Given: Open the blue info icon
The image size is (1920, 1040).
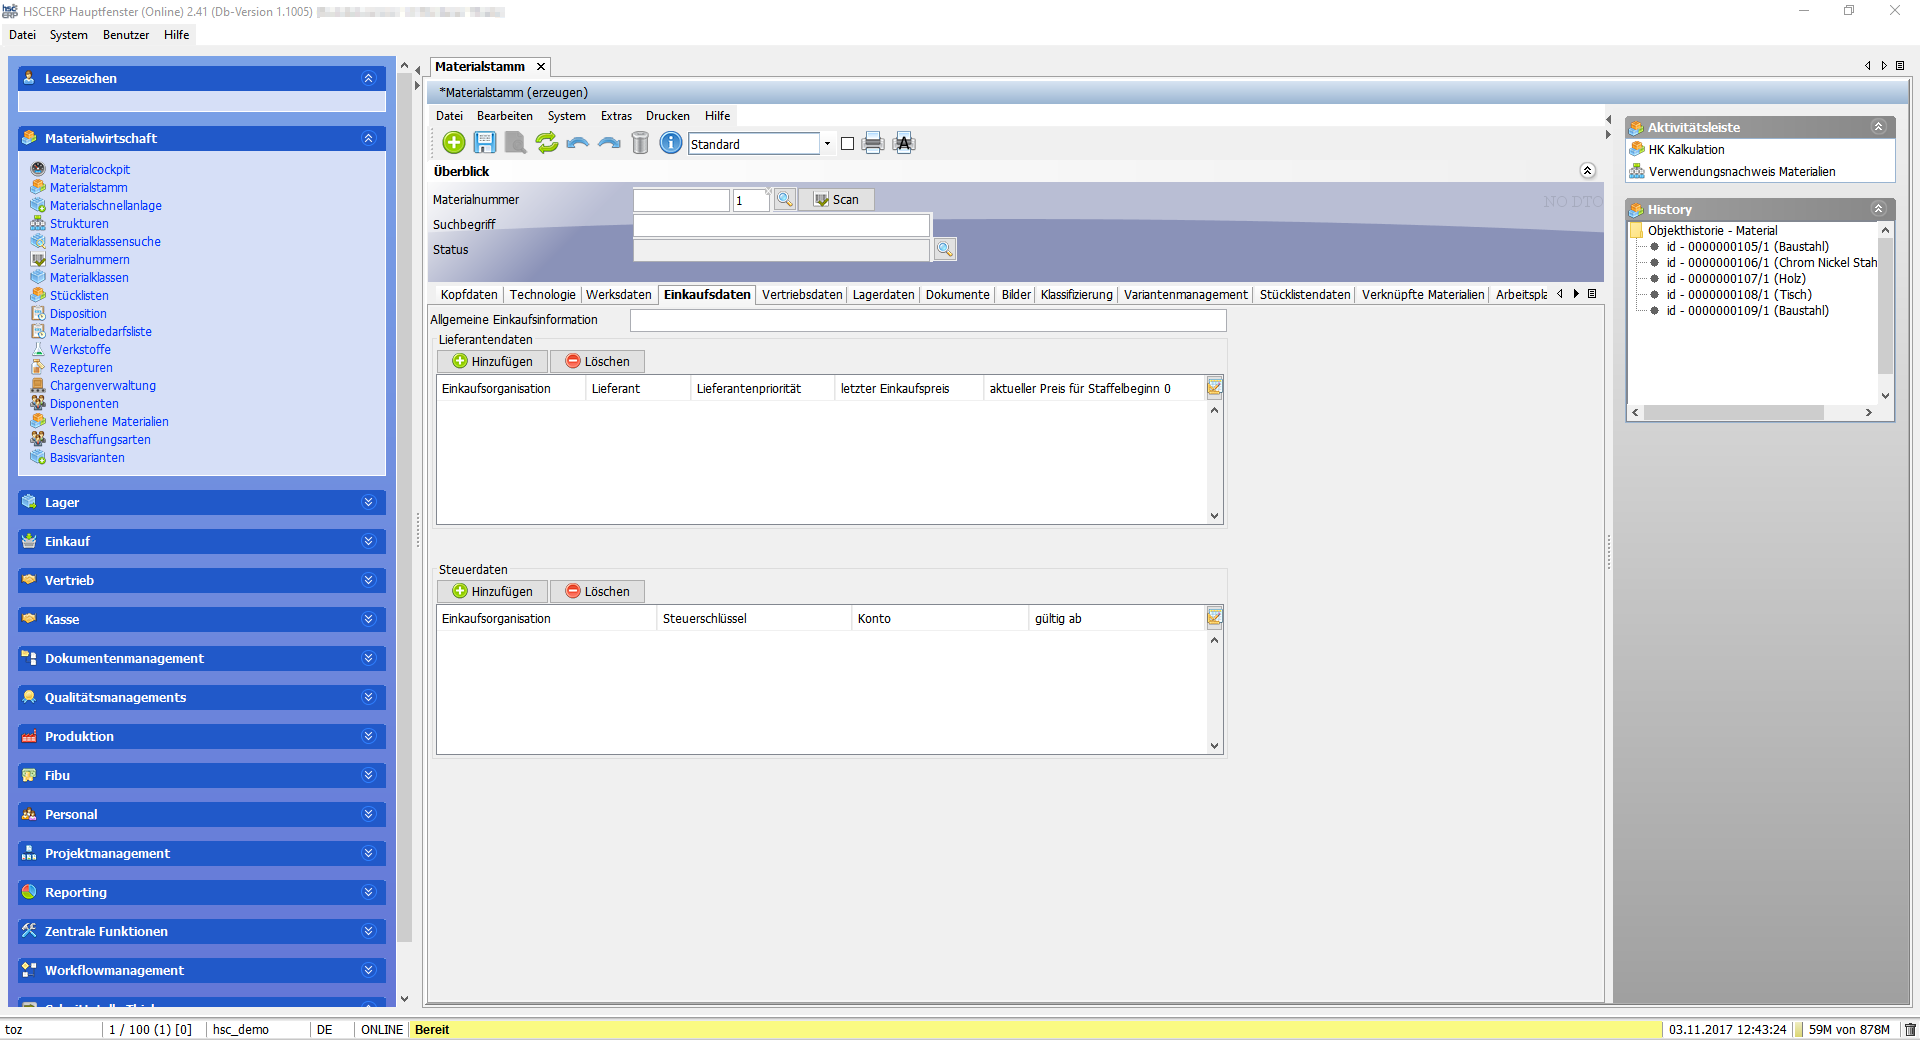Looking at the screenshot, I should click(671, 143).
